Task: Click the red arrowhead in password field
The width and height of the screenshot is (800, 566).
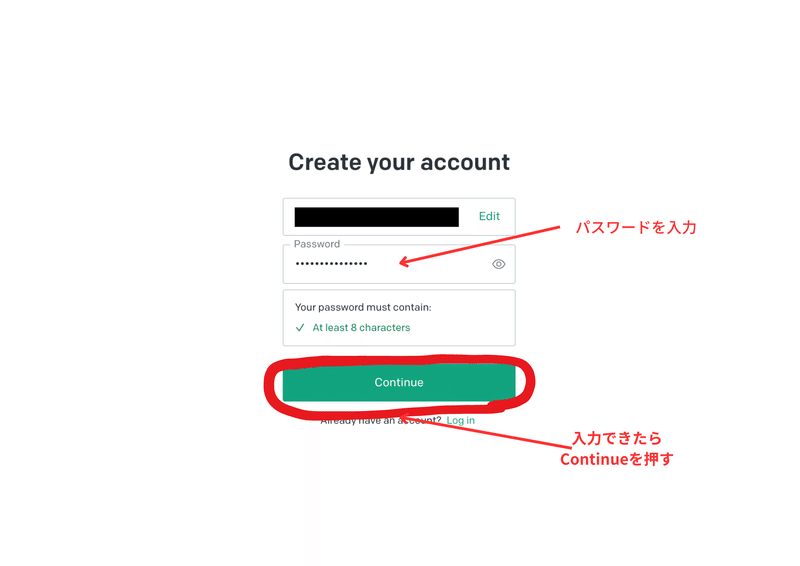Action: click(x=405, y=262)
